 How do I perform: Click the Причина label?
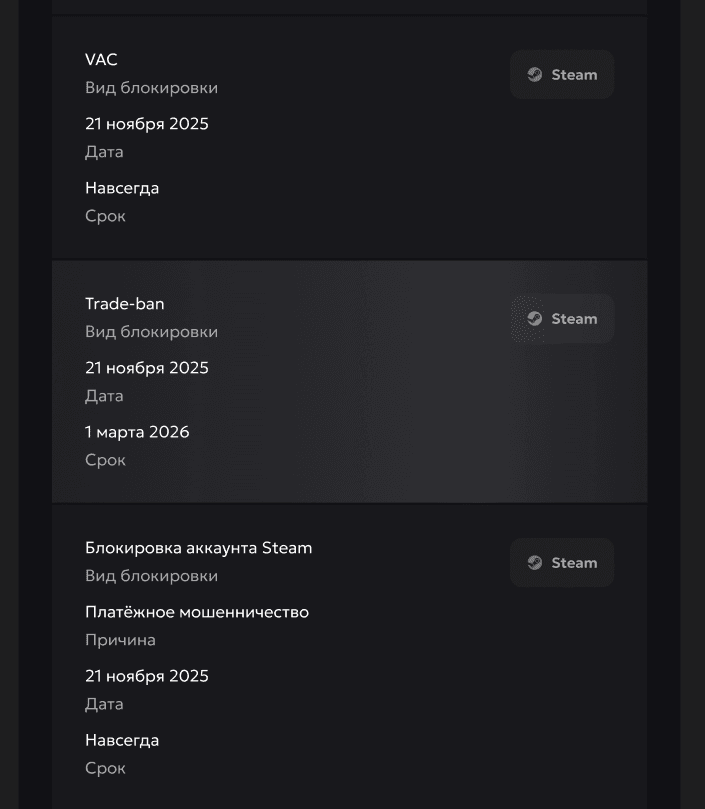pos(120,640)
